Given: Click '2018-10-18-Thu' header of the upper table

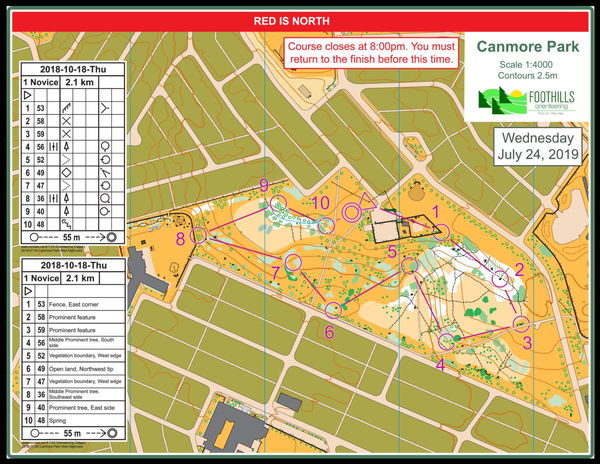Looking at the screenshot, I should (73, 70).
